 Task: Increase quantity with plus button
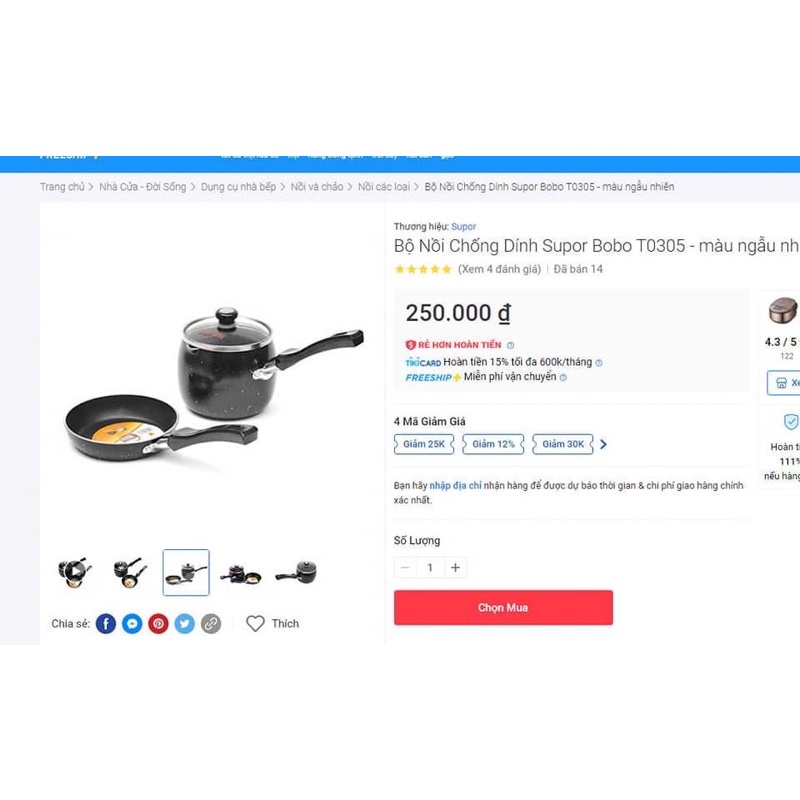[456, 567]
